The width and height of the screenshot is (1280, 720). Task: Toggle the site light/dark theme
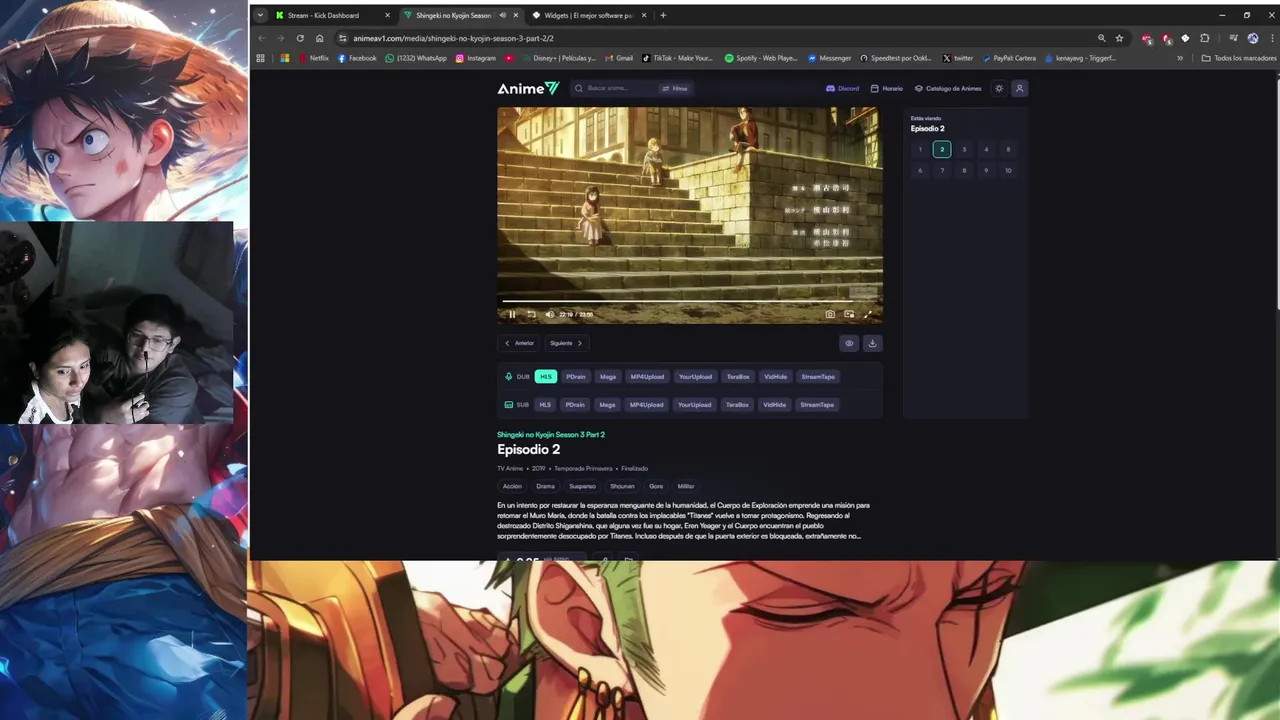tap(999, 88)
